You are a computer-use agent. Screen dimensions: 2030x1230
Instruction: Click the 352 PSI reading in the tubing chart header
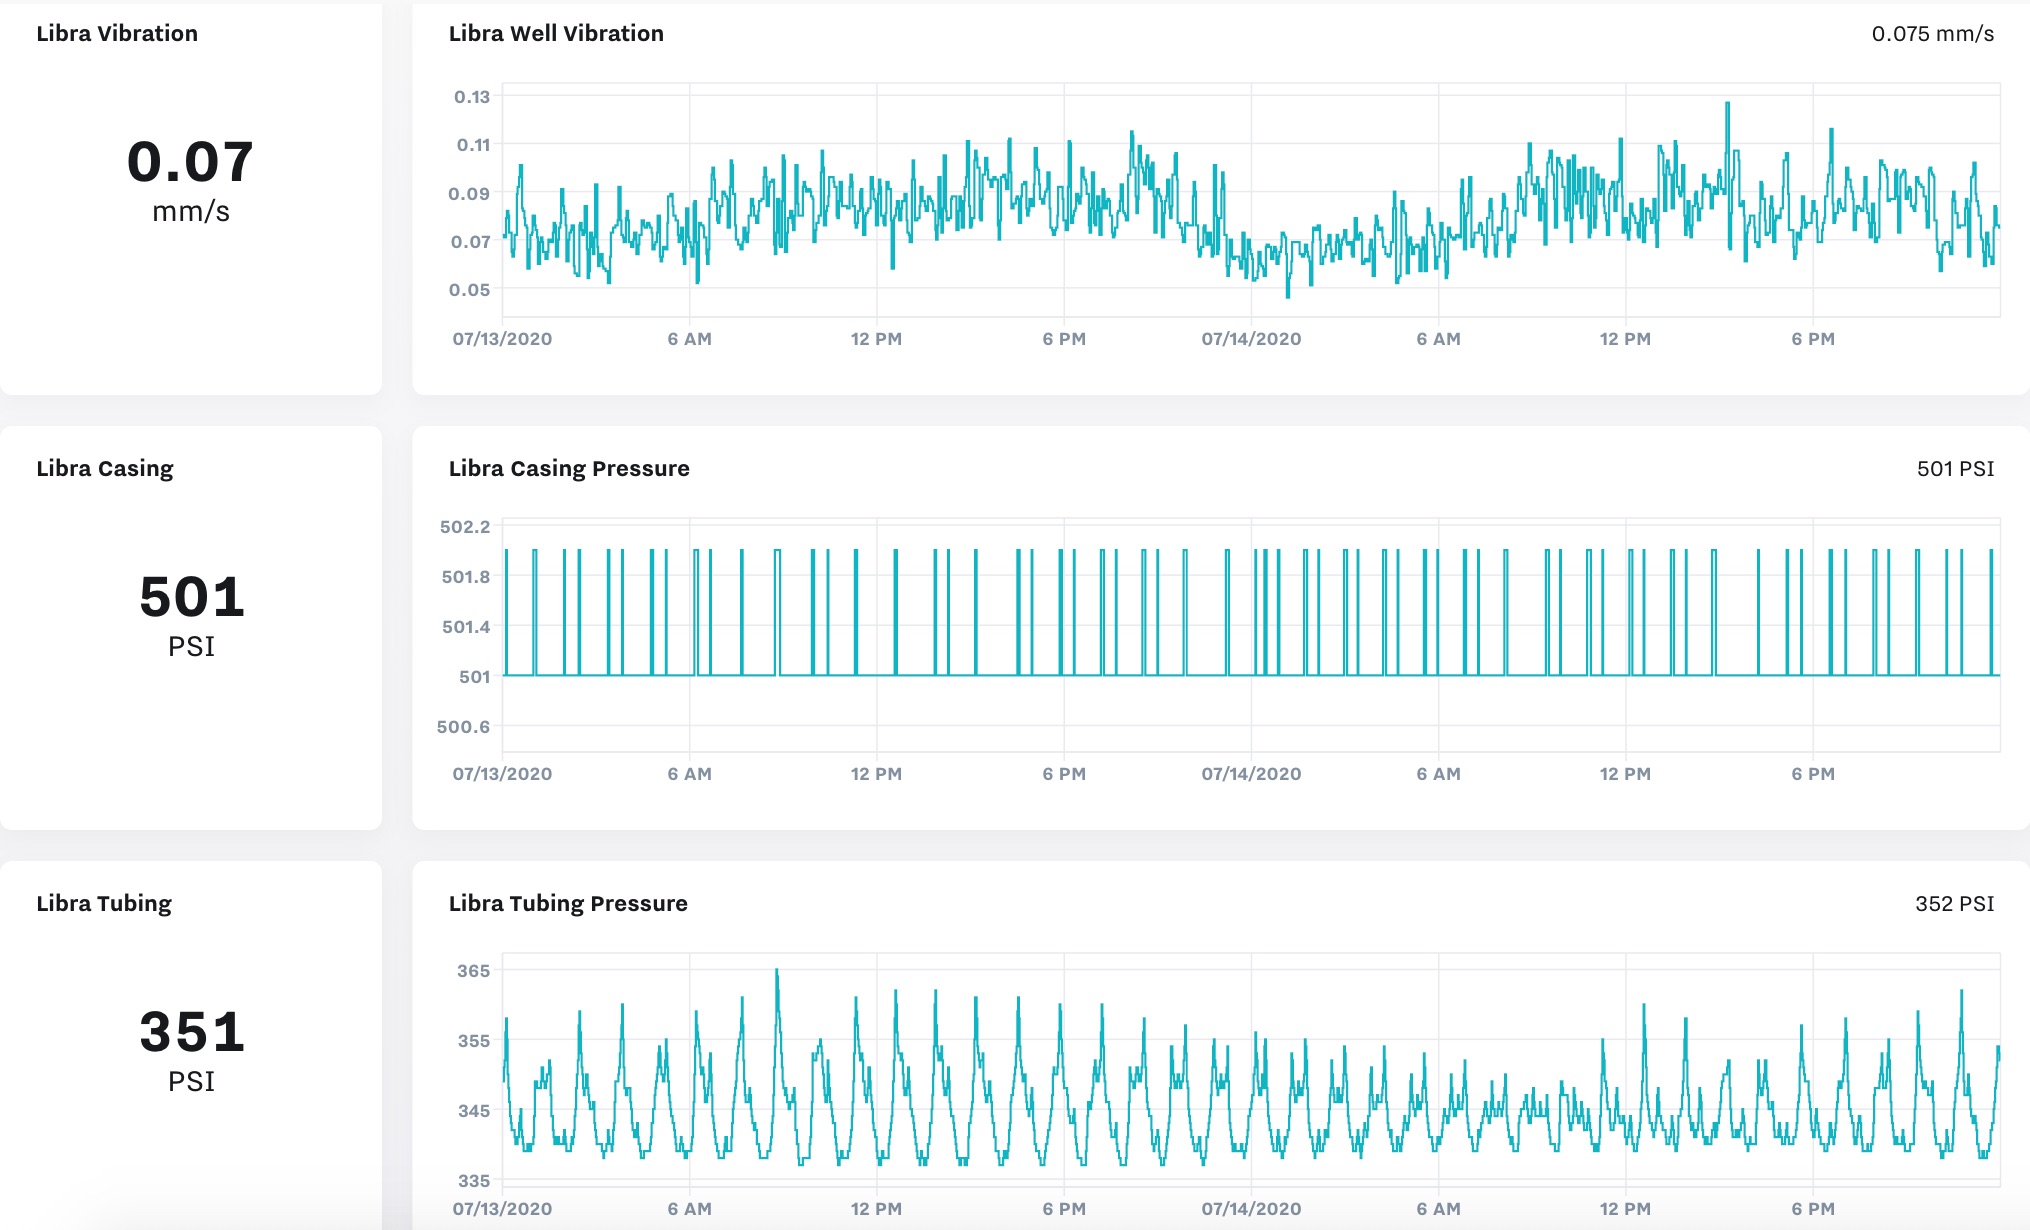[1954, 903]
